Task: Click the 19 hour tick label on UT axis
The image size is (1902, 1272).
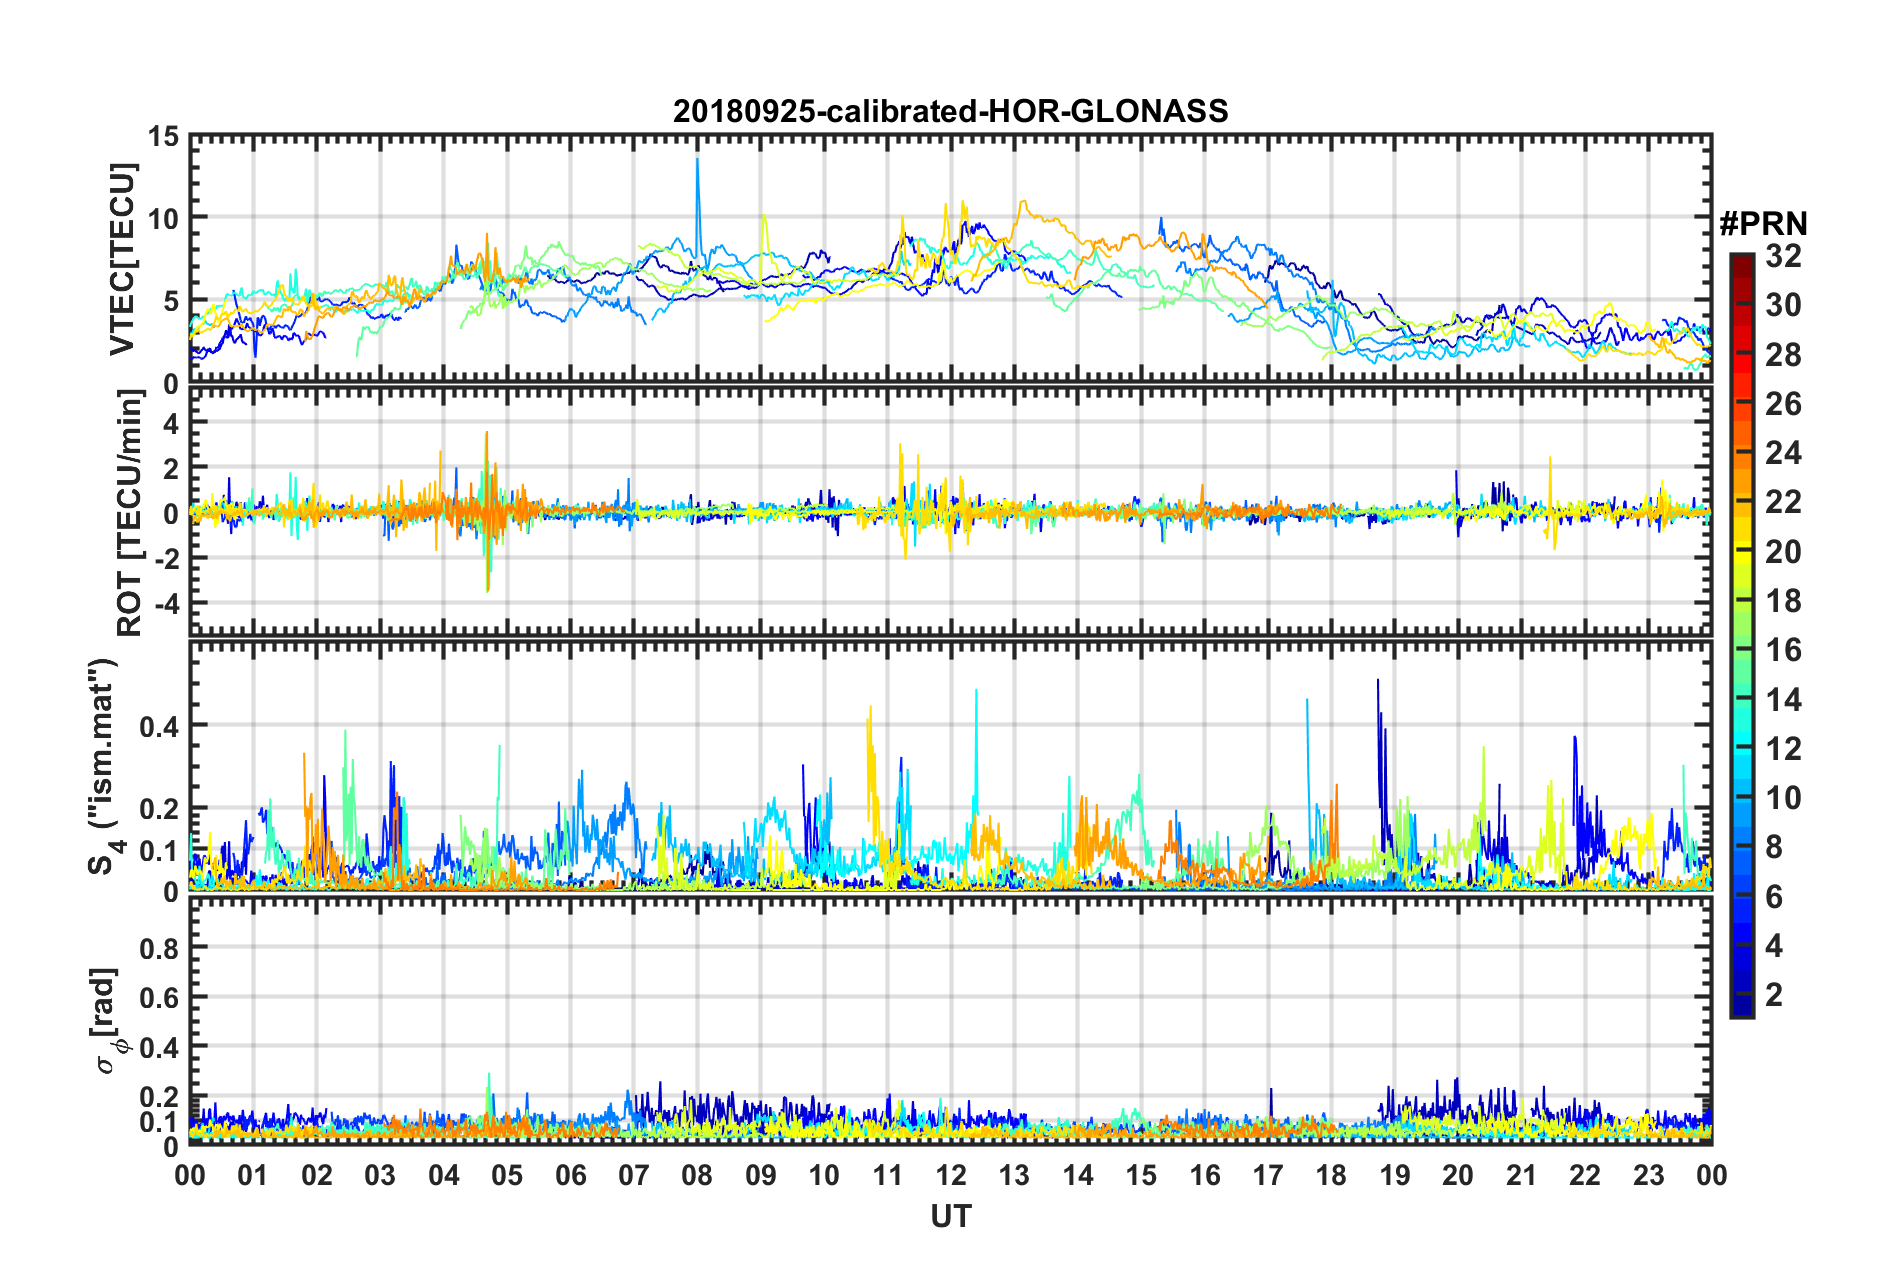Action: [1394, 1175]
